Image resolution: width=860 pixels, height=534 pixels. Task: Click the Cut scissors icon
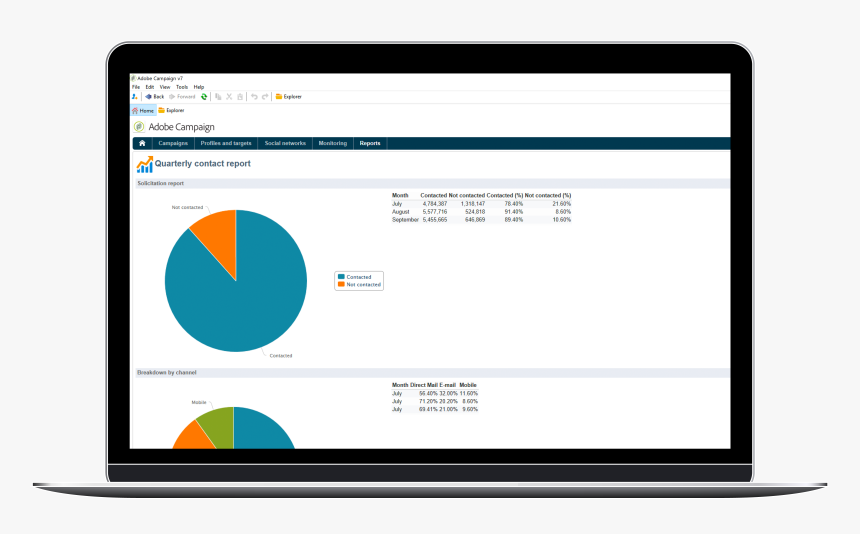click(229, 96)
